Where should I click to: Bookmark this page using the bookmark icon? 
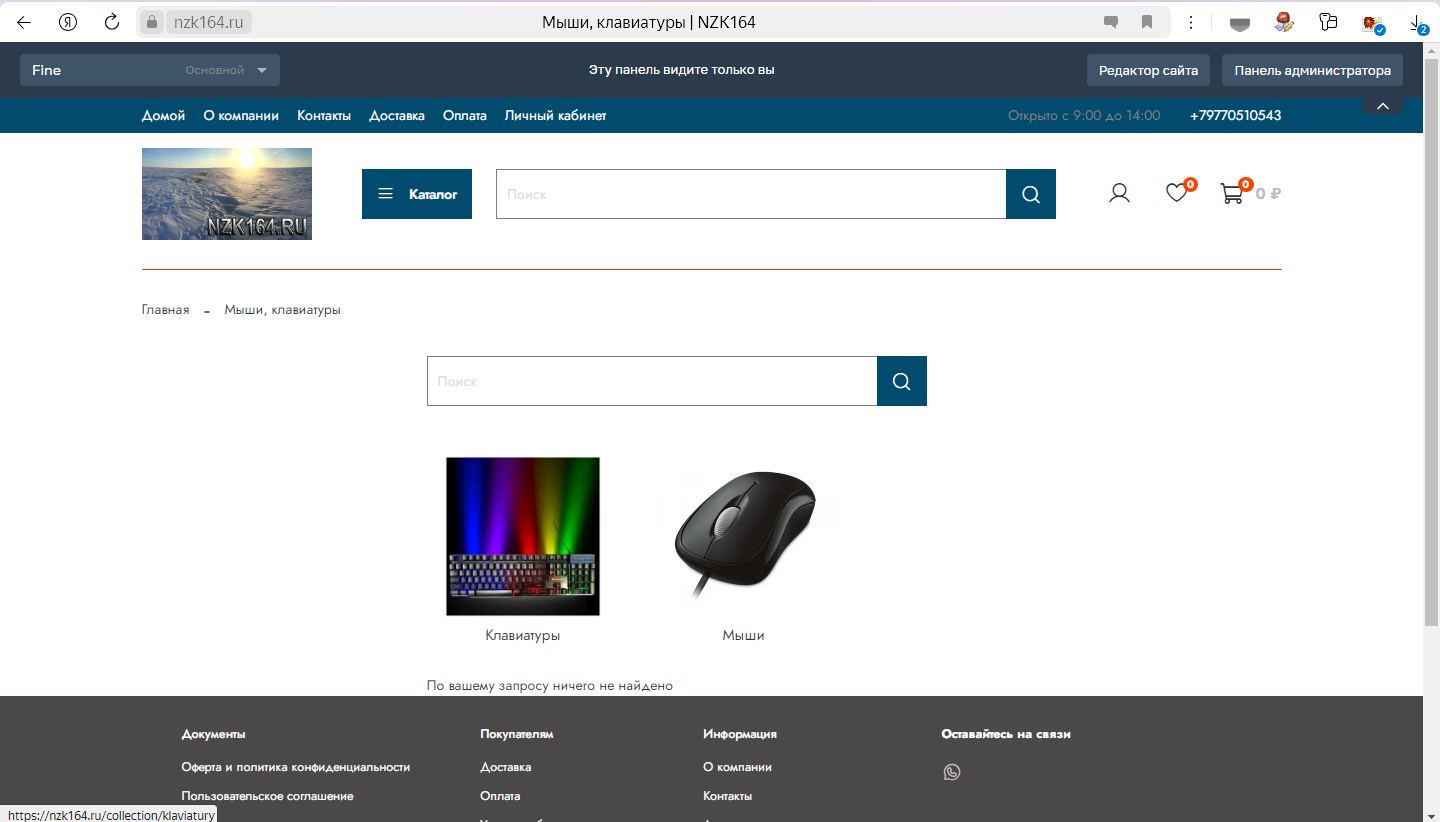[1147, 22]
